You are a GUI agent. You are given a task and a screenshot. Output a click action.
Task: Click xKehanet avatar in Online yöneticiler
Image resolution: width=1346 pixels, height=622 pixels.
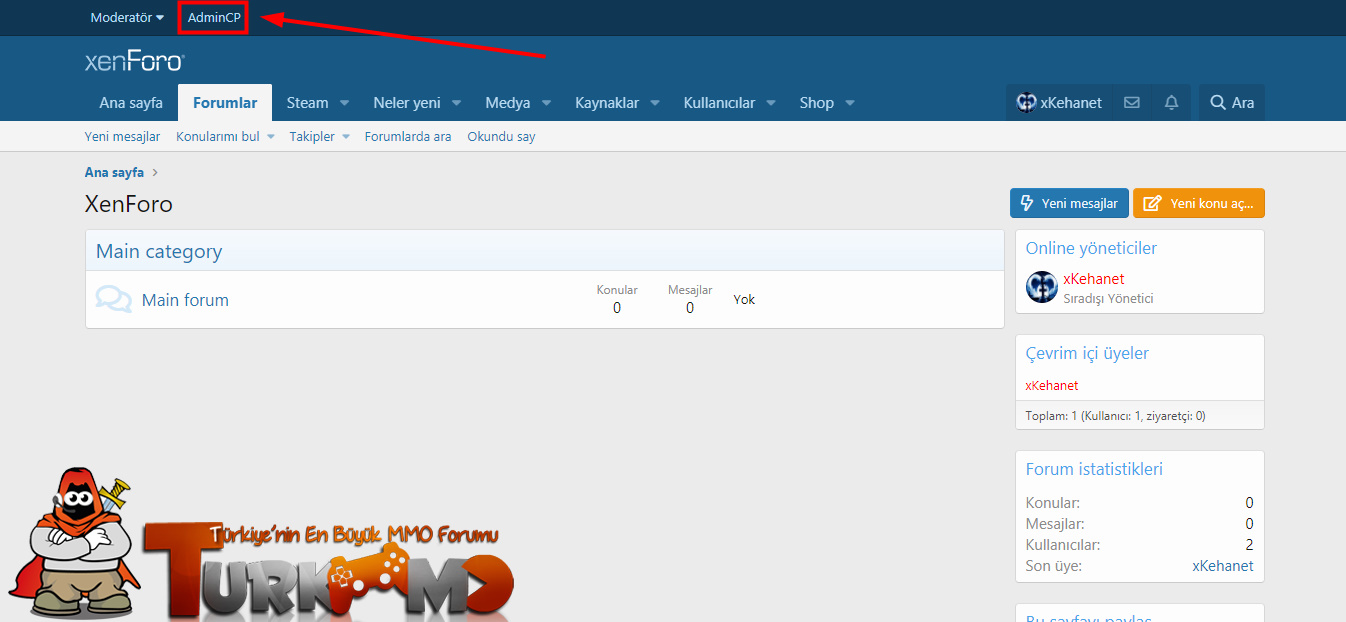[x=1042, y=287]
